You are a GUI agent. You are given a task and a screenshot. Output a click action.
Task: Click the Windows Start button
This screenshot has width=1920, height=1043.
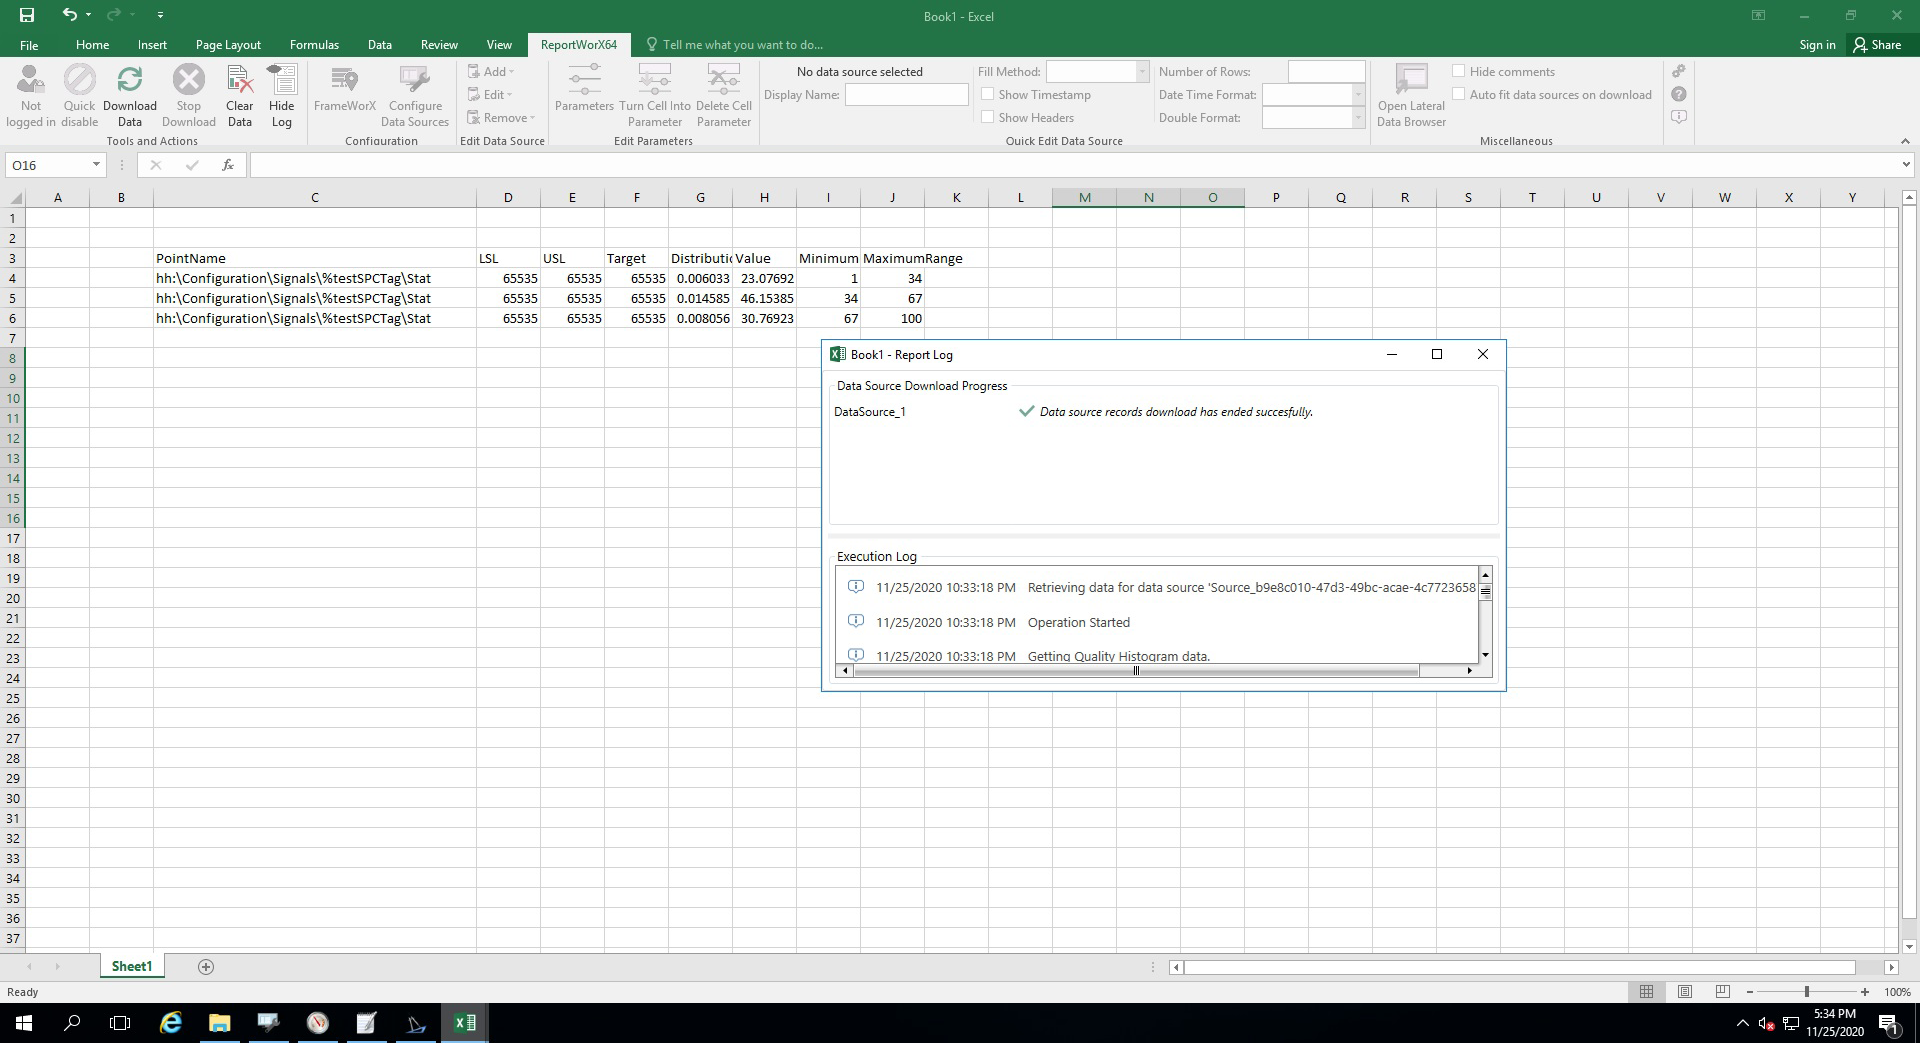pos(24,1023)
